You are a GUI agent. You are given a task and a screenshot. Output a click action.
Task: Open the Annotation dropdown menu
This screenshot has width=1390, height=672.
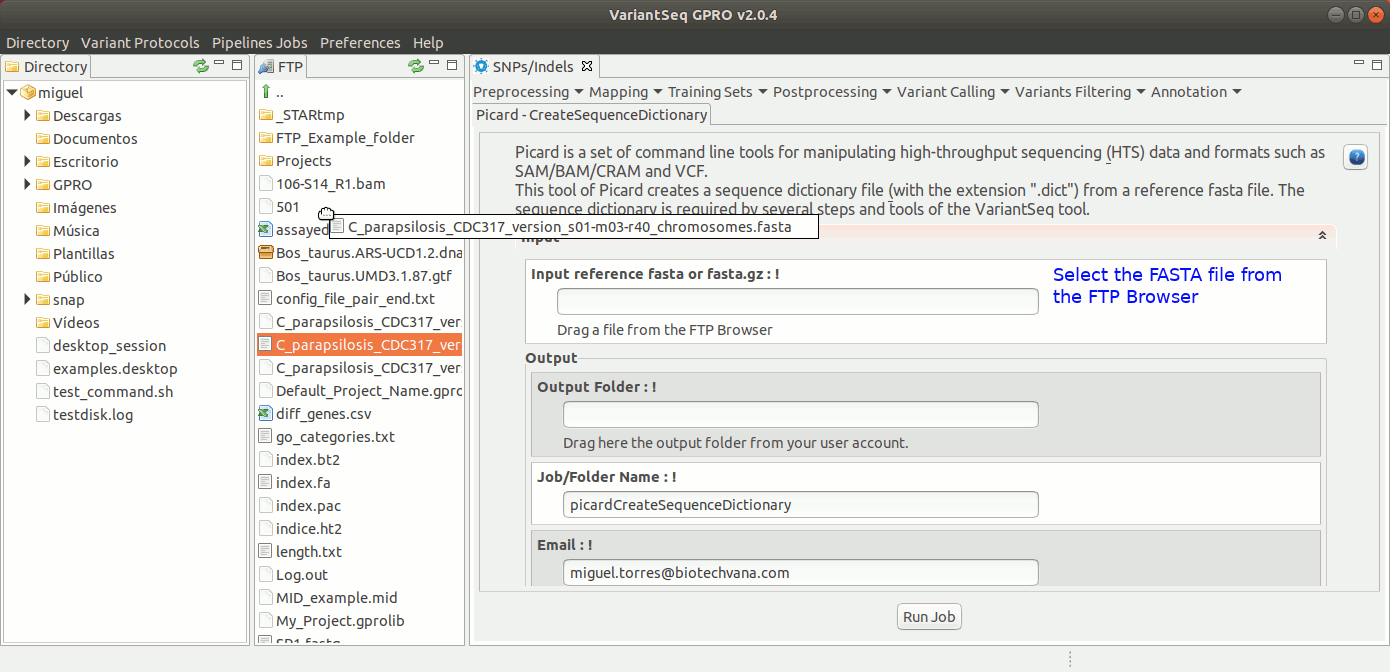coord(1195,92)
